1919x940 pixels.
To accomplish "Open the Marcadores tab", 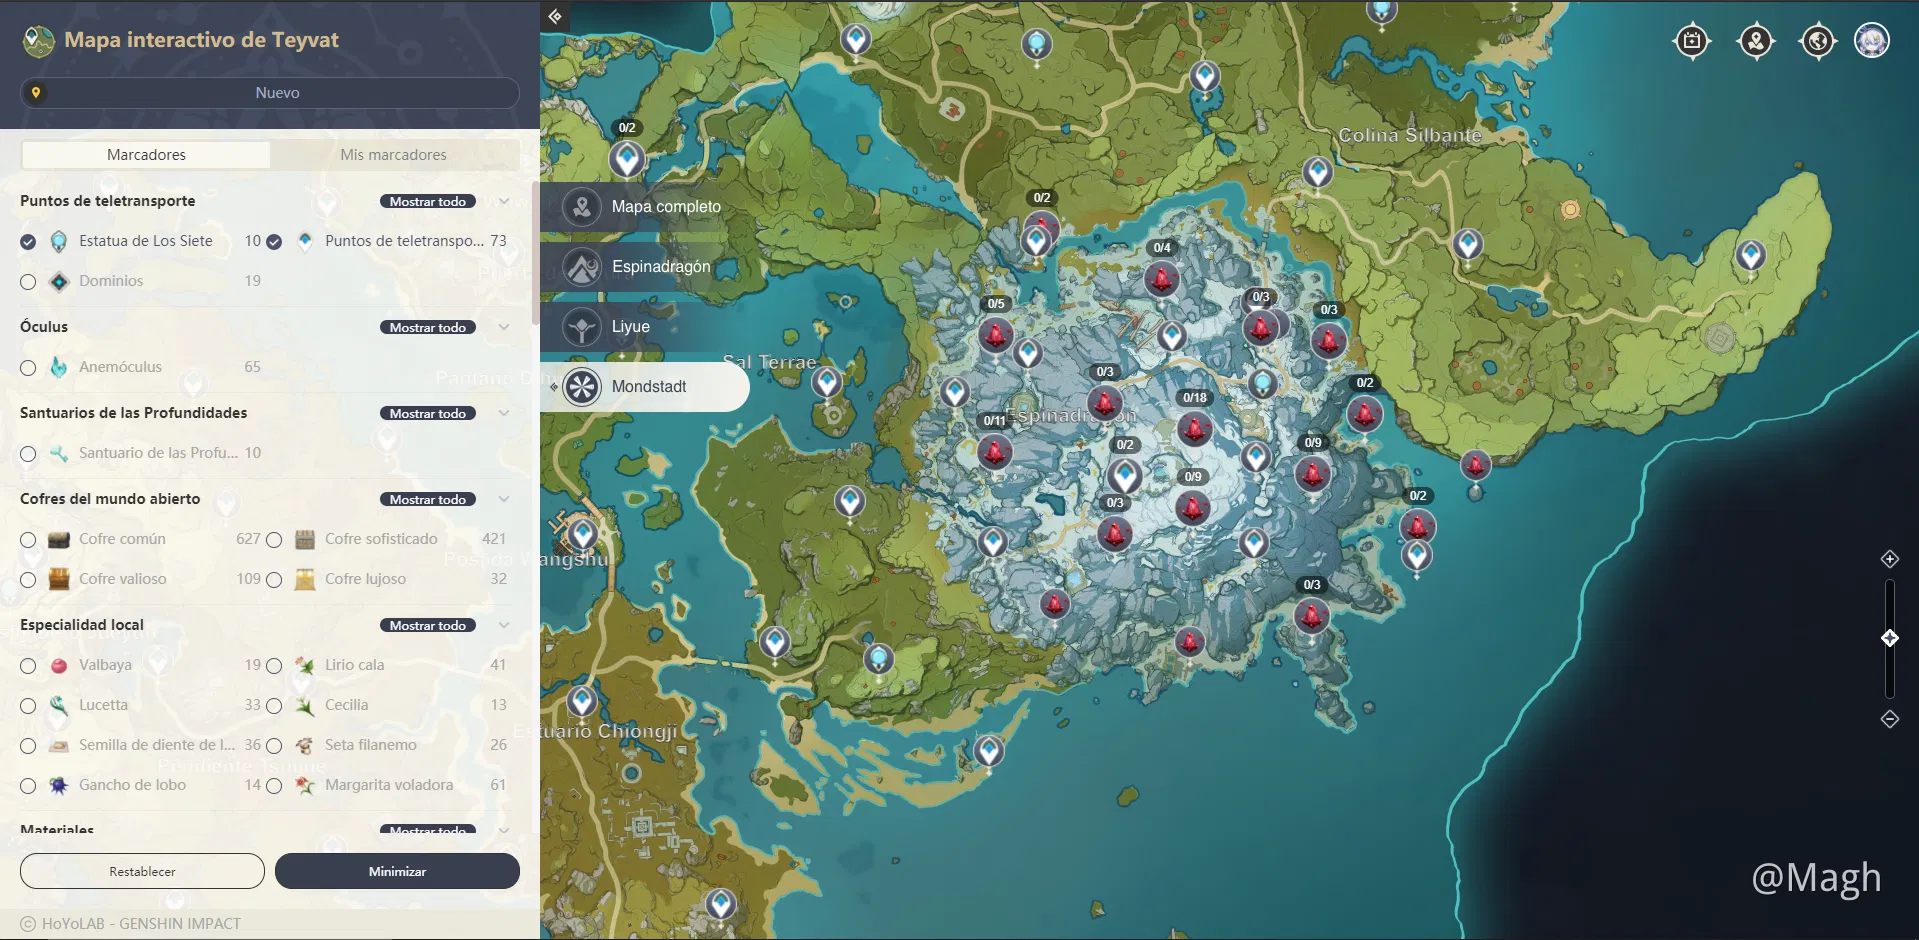I will (145, 154).
